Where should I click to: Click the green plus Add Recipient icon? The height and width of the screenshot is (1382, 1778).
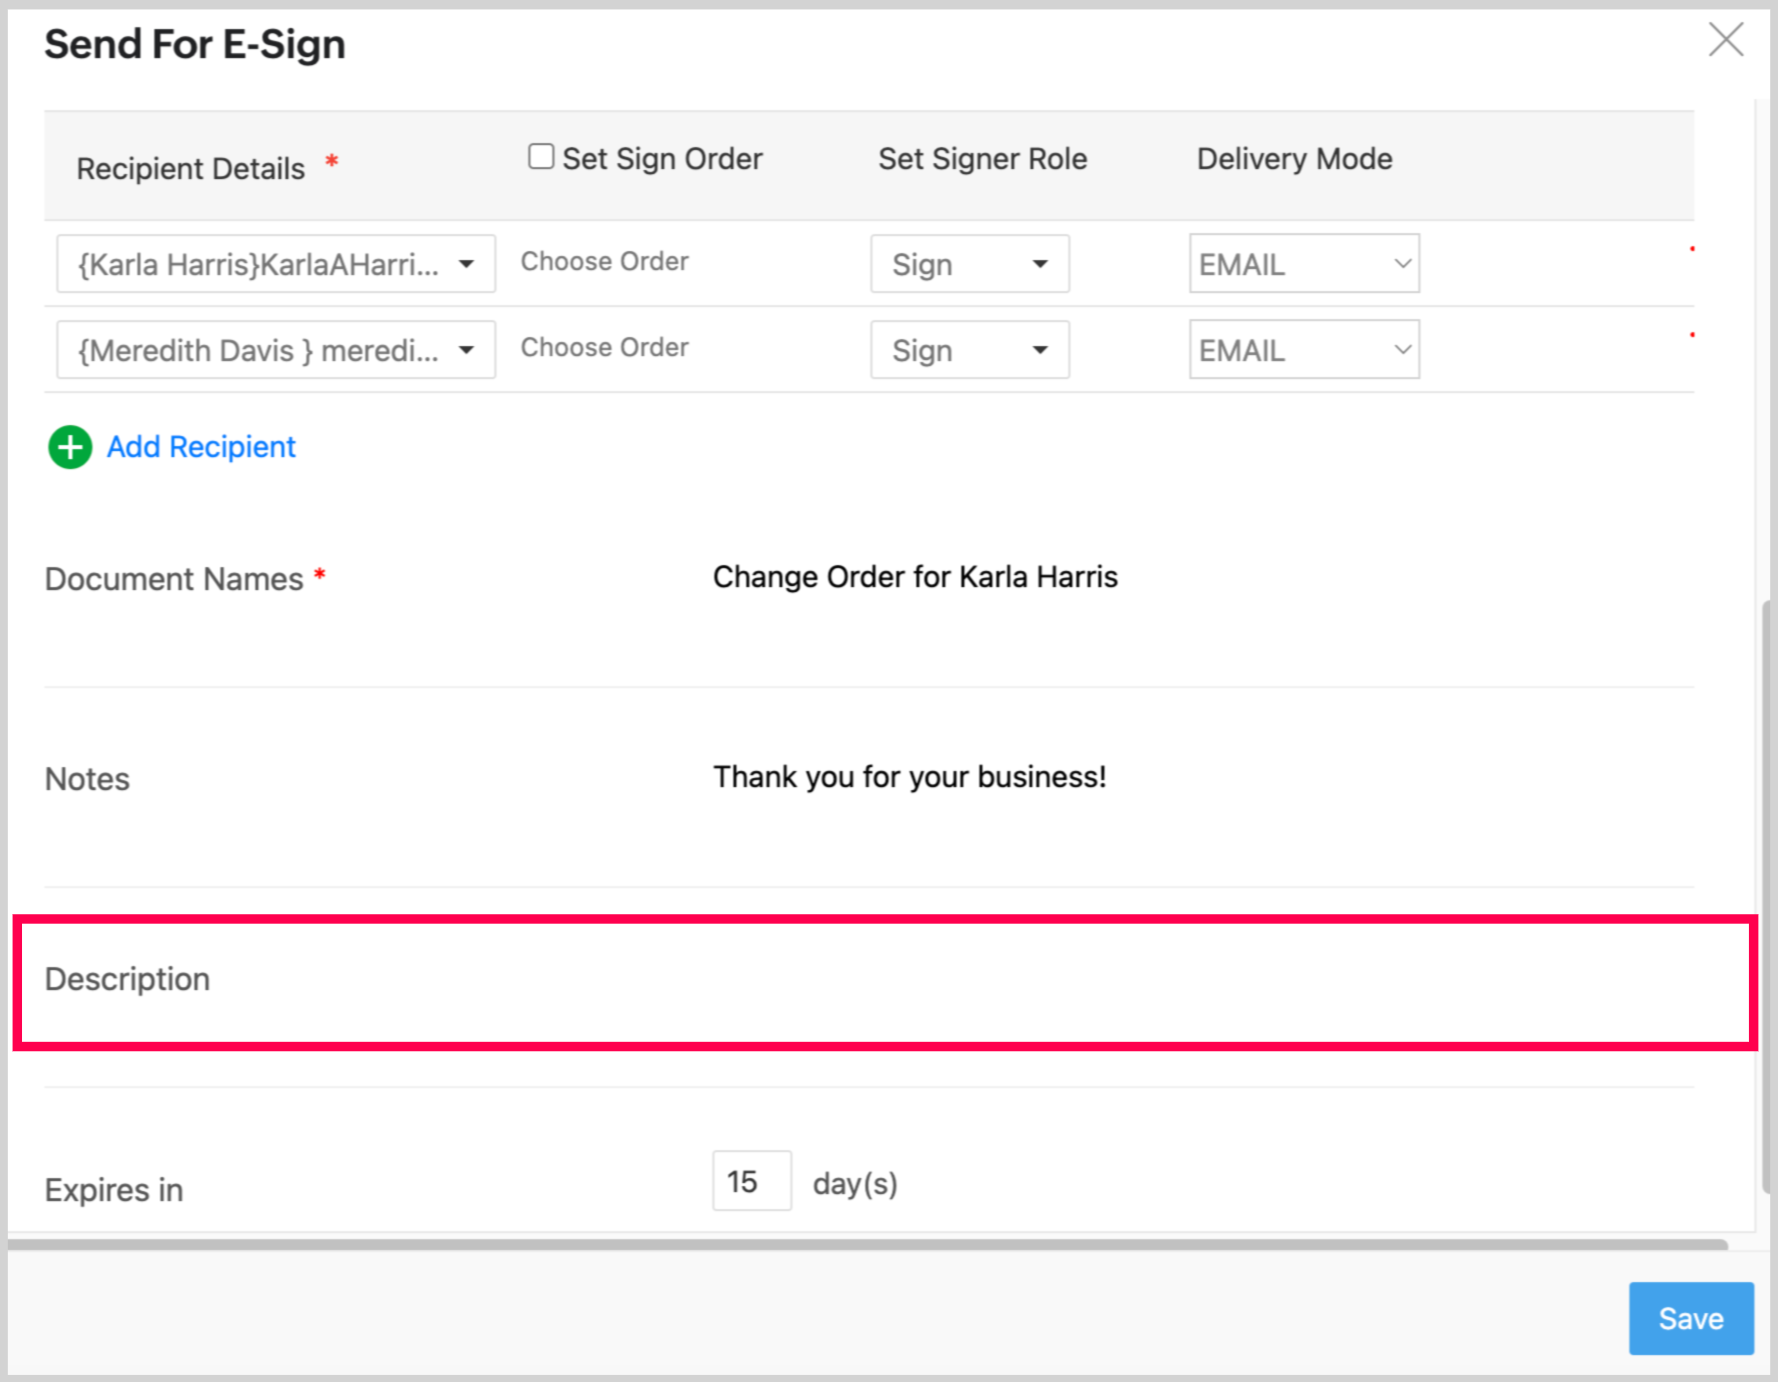tap(70, 447)
